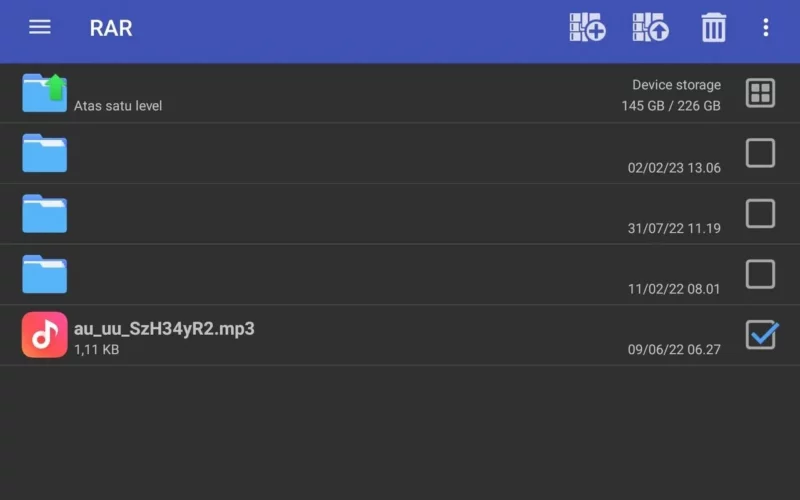The image size is (800, 500).
Task: Tap the mp3 music file icon
Action: click(44, 335)
